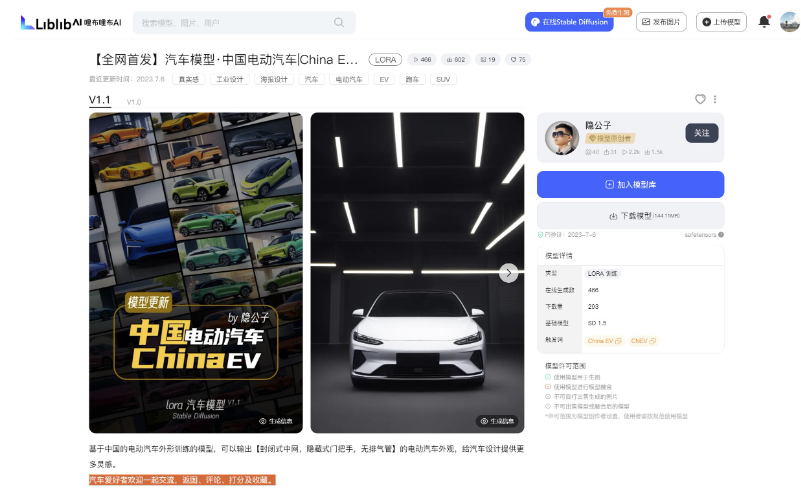The image size is (801, 490).
Task: Click the 上传模型 button
Action: click(721, 22)
